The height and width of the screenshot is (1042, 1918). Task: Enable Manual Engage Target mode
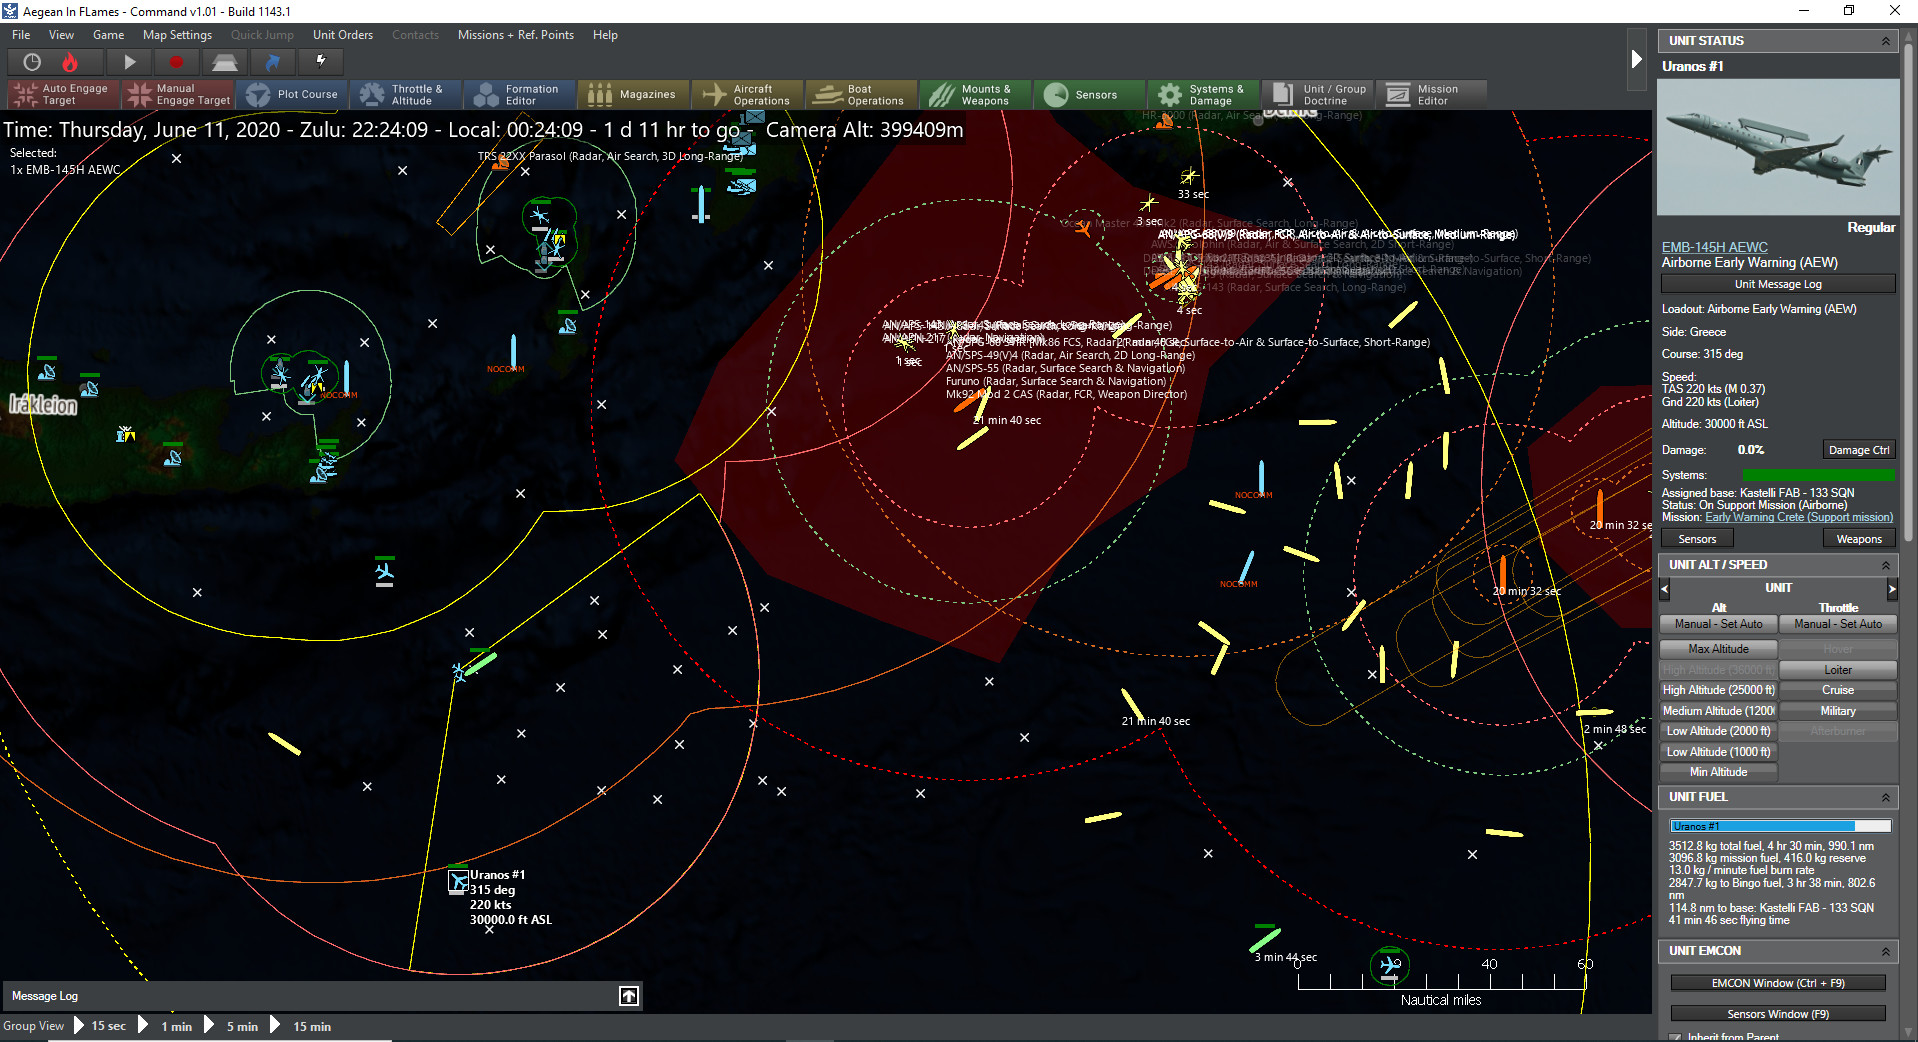tap(178, 94)
